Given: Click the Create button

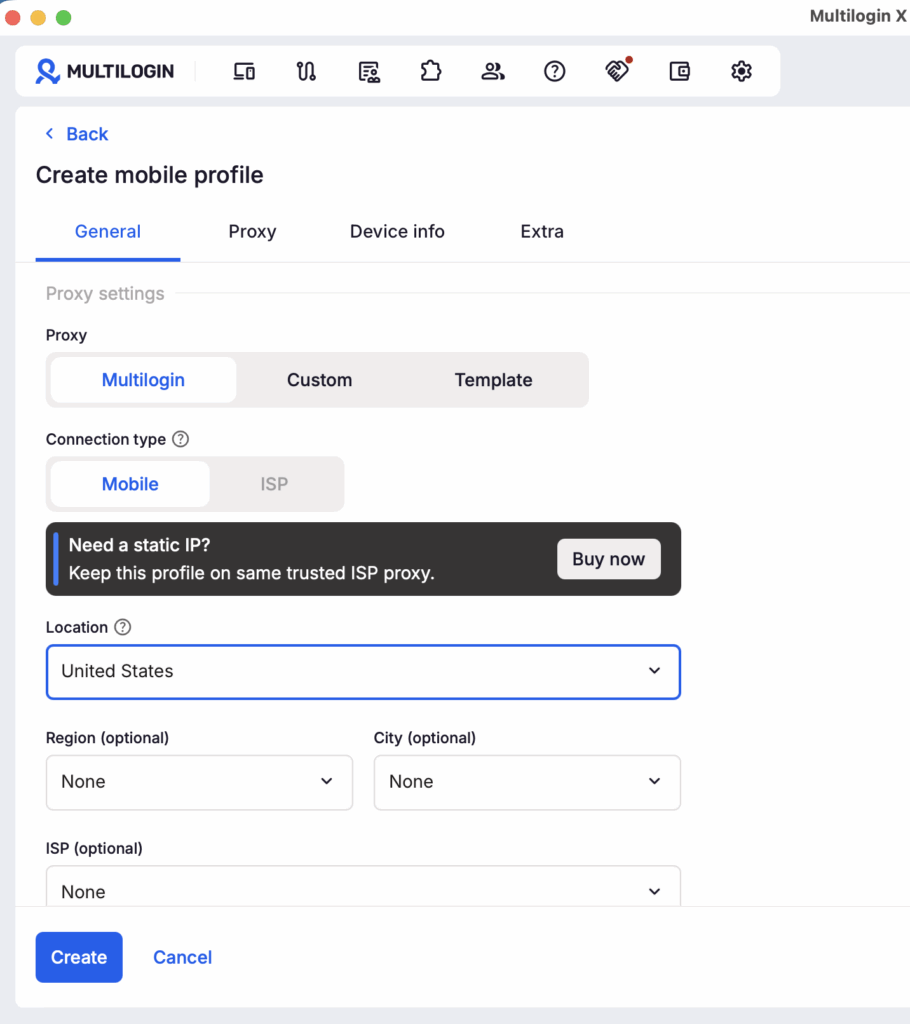Looking at the screenshot, I should click(79, 957).
